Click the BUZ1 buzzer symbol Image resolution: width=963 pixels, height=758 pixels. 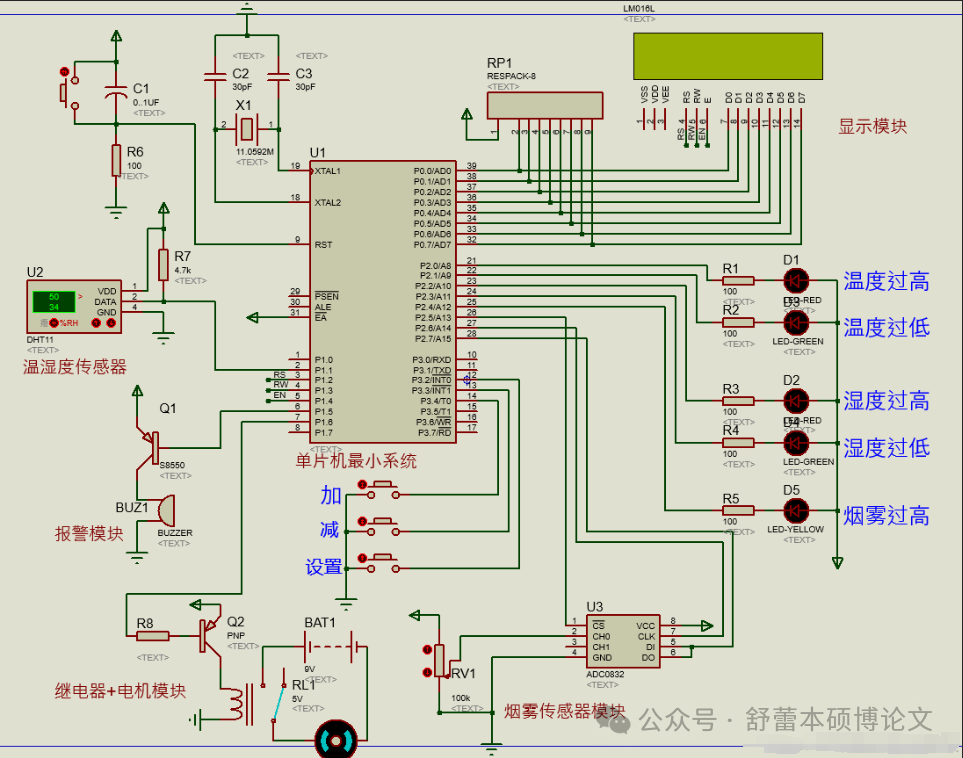tap(163, 510)
